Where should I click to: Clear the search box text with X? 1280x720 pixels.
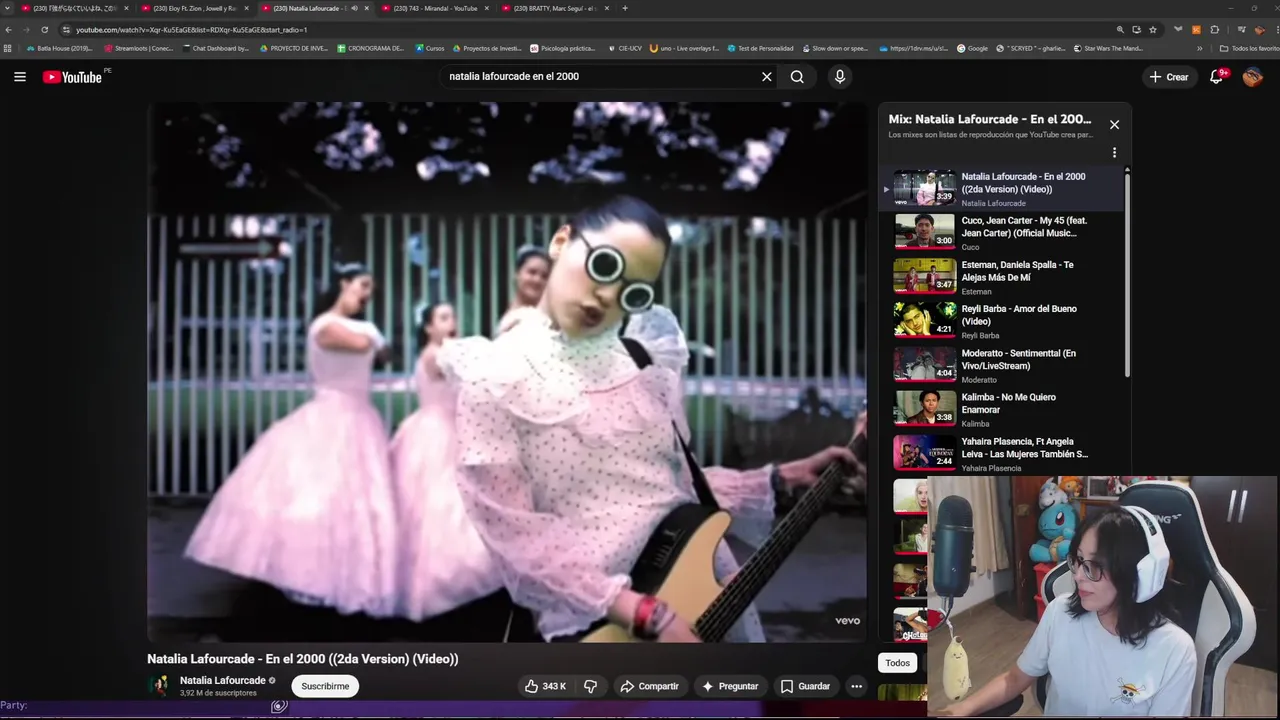[767, 77]
